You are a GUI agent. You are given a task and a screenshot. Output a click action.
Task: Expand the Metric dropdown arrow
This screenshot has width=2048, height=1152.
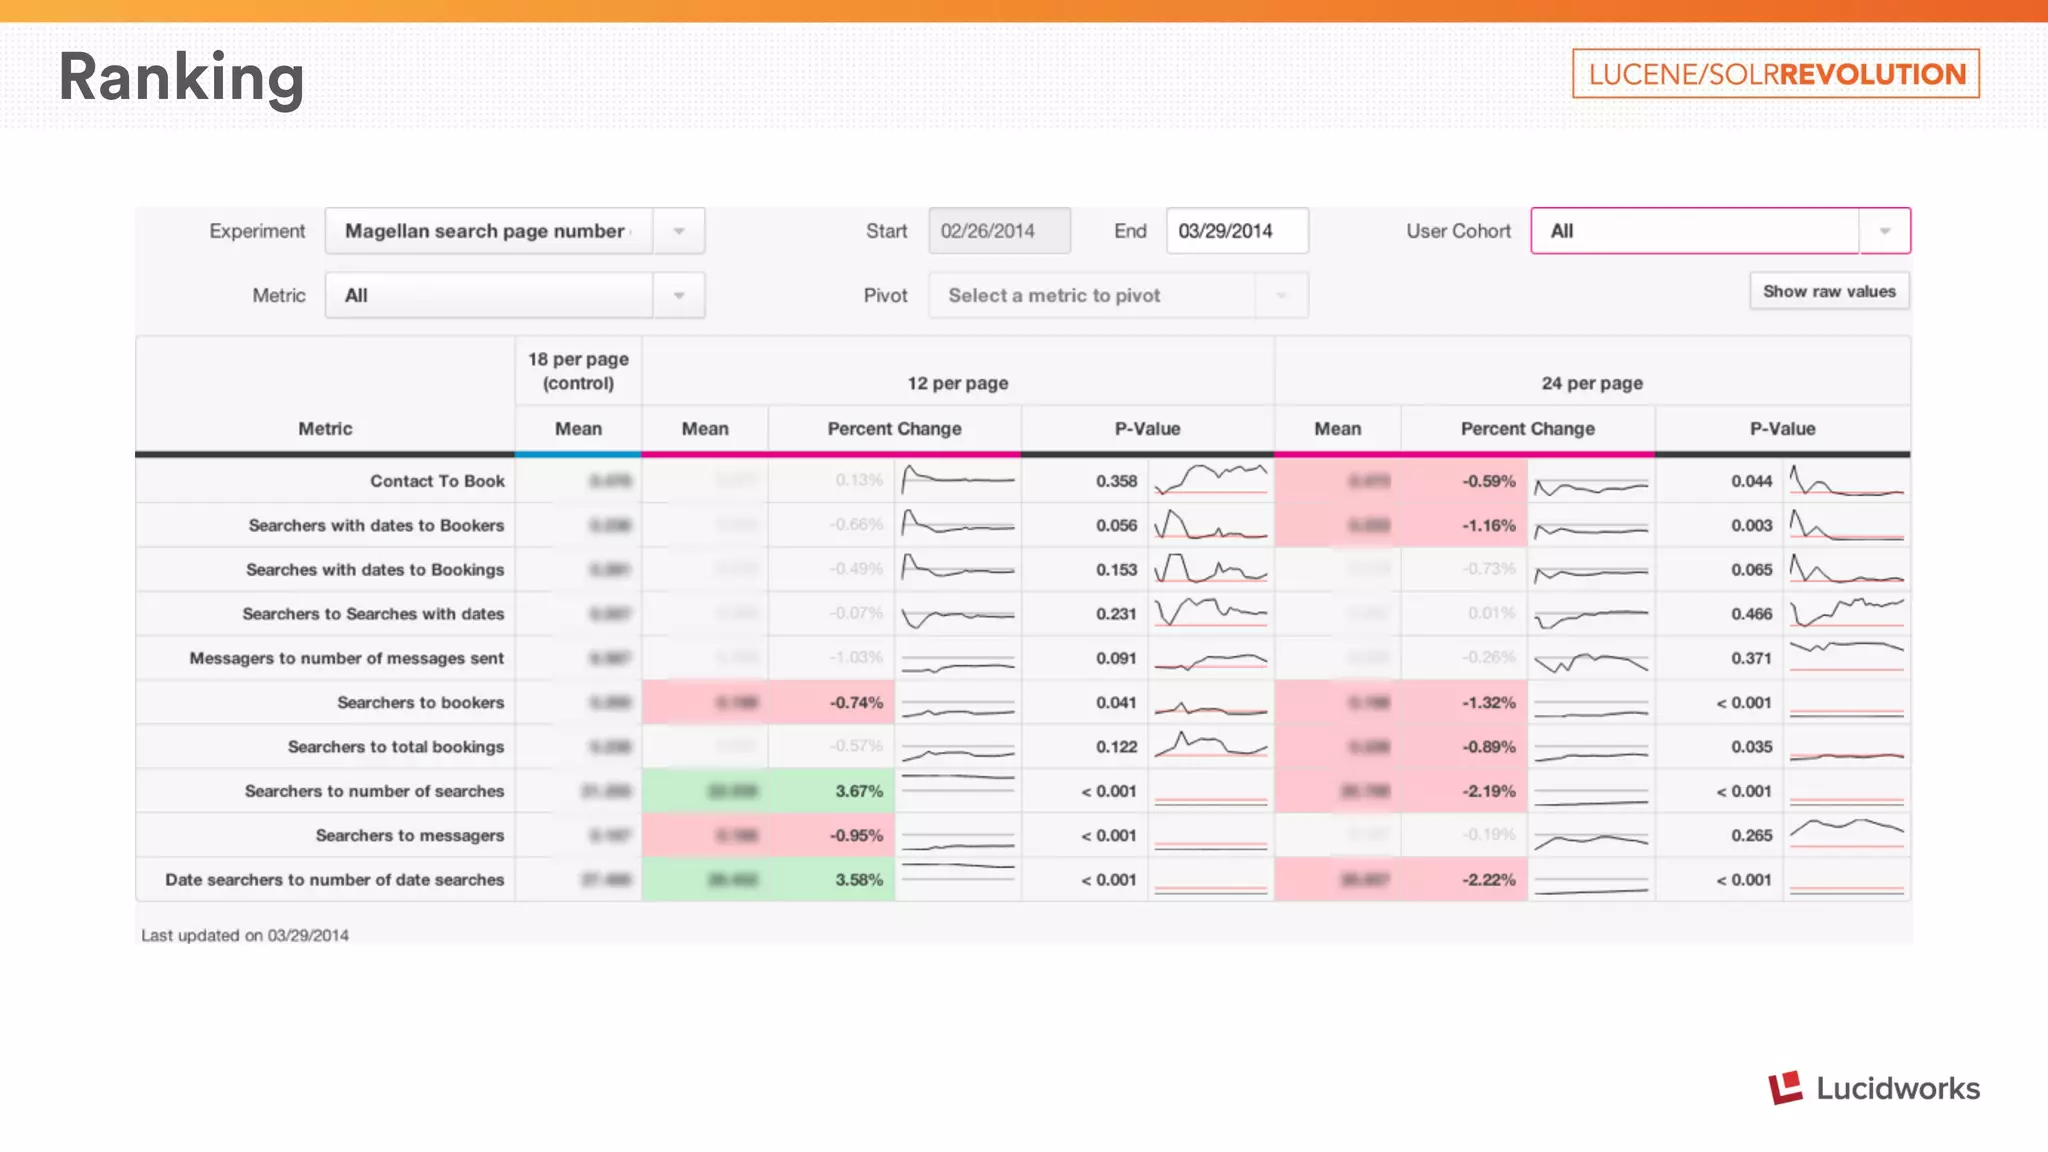pyautogui.click(x=679, y=296)
